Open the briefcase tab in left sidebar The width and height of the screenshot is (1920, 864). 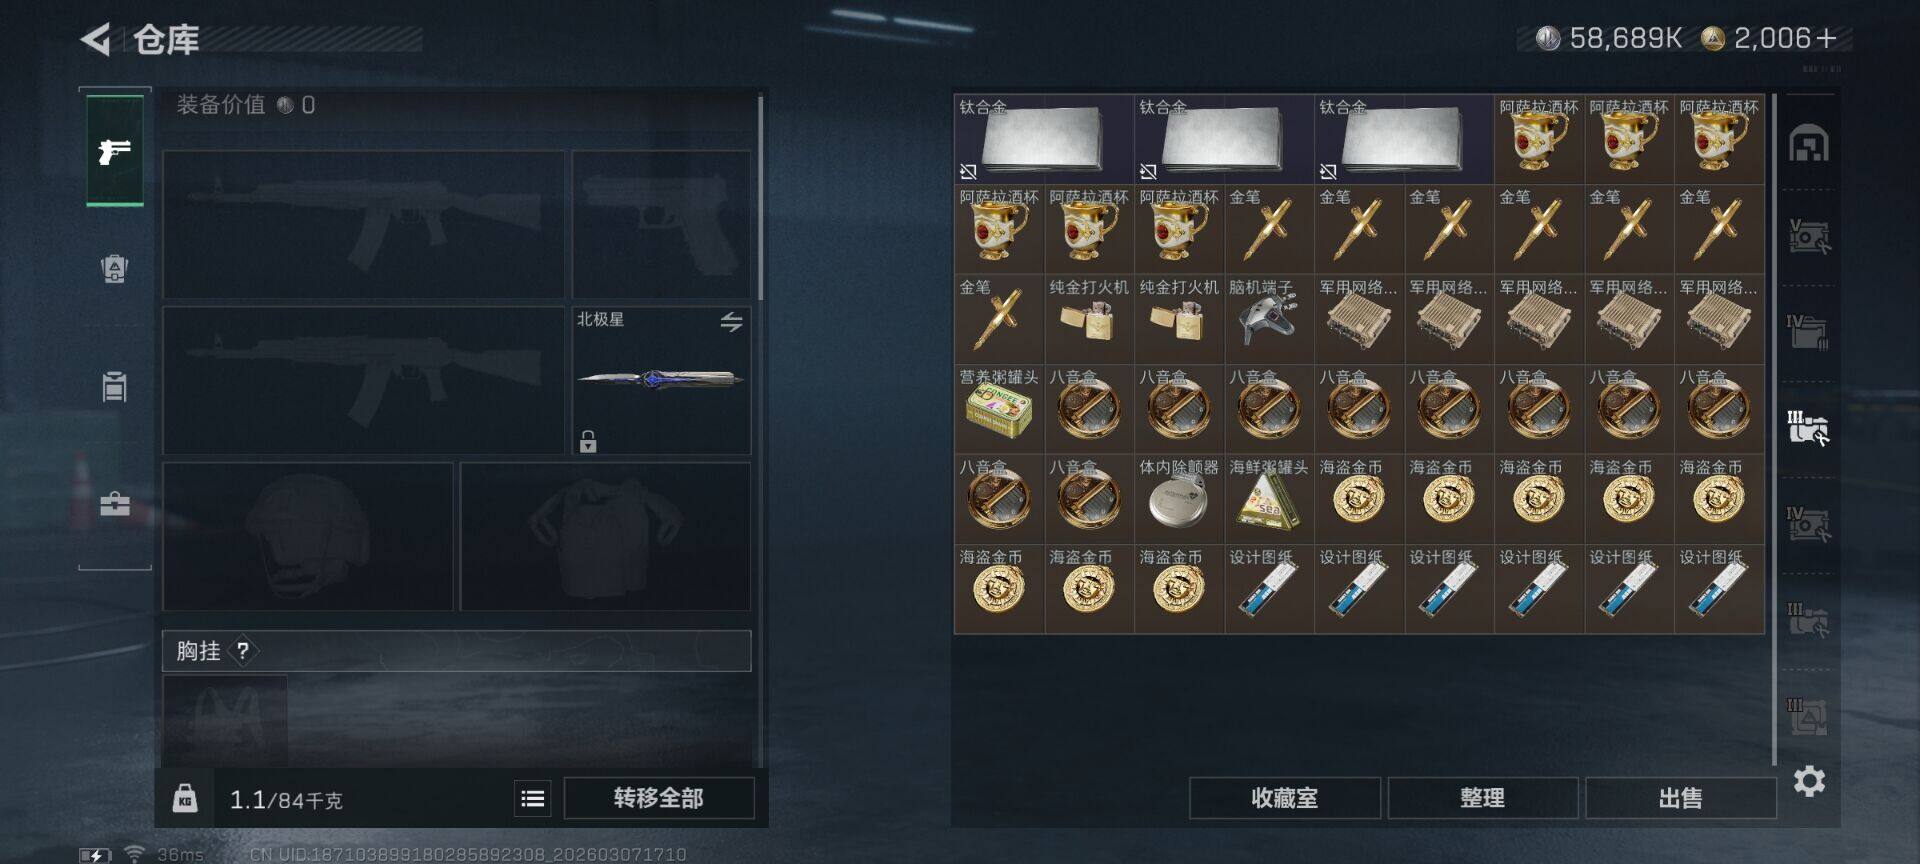click(115, 503)
